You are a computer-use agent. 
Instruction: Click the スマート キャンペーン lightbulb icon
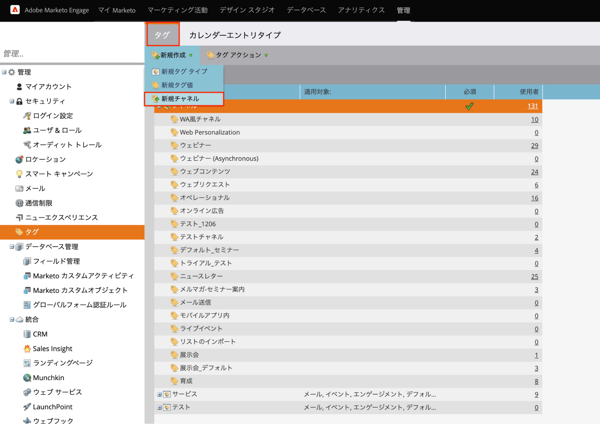(19, 174)
